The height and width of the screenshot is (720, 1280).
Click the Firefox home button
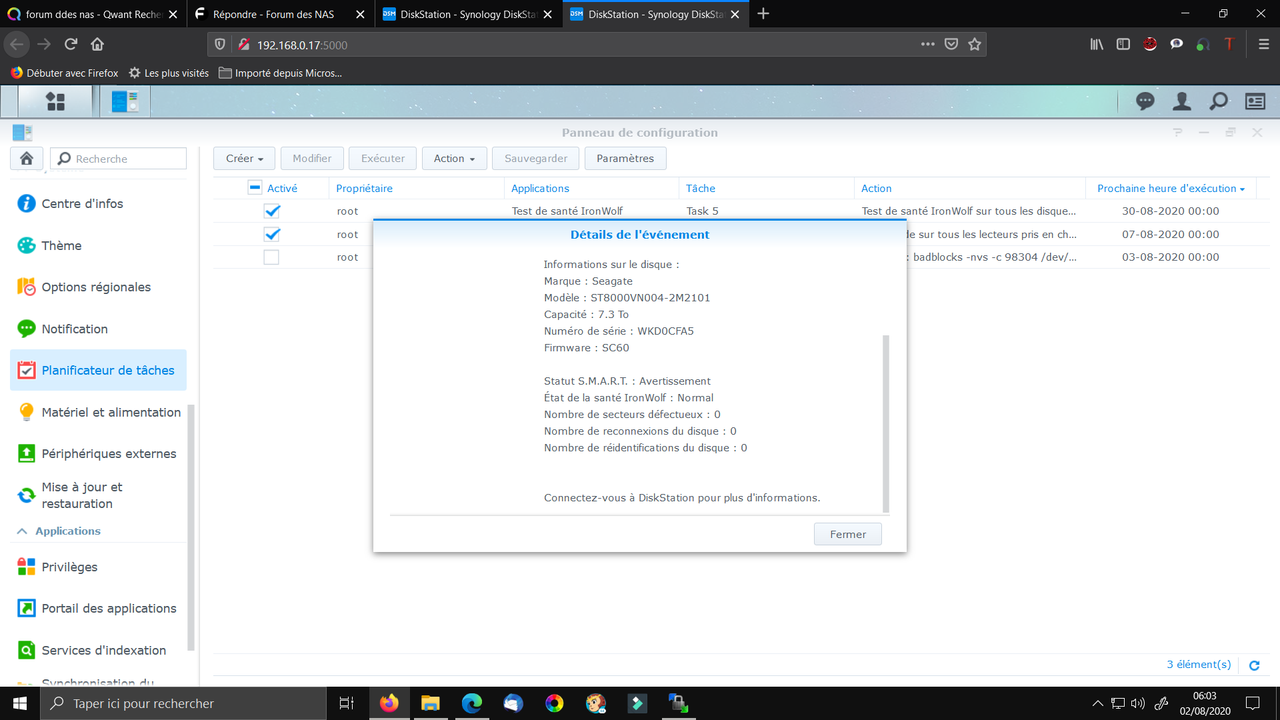[x=97, y=44]
